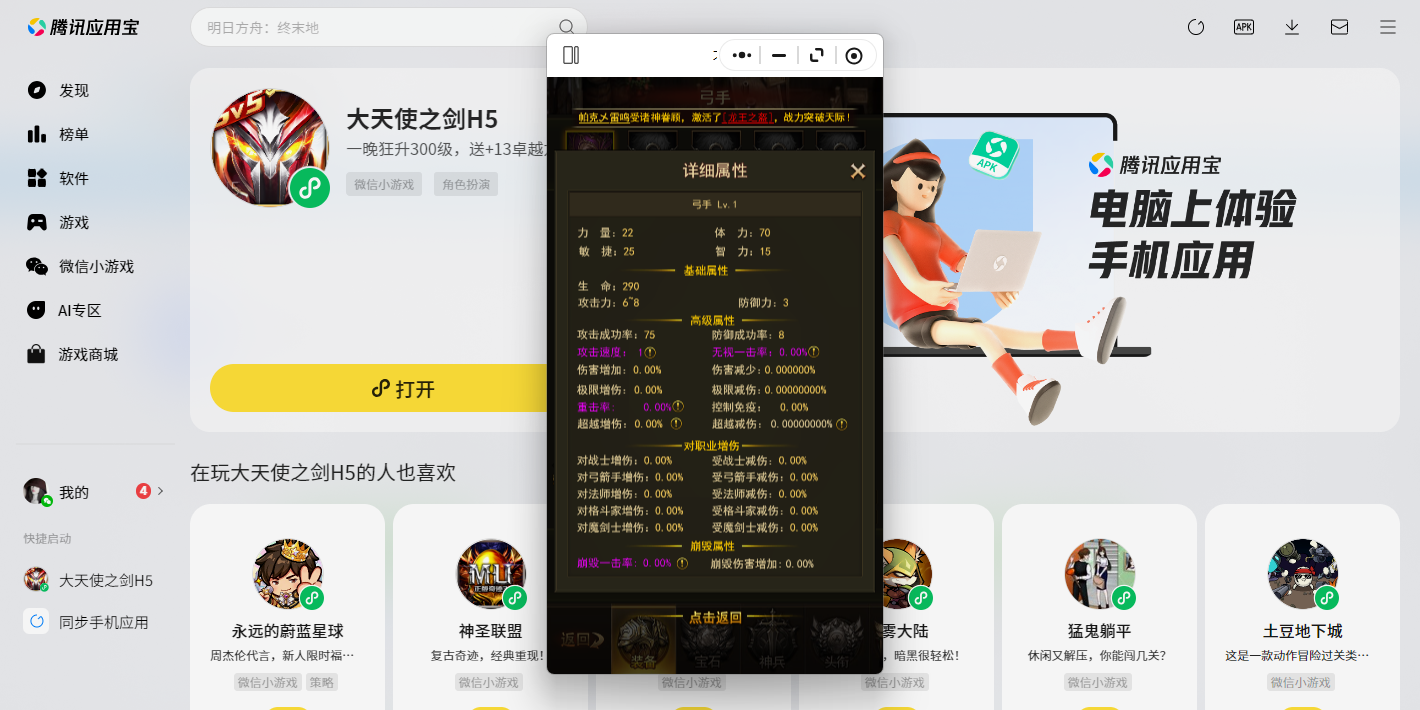Open notifications badge showing 4
The width and height of the screenshot is (1420, 710).
[x=144, y=491]
